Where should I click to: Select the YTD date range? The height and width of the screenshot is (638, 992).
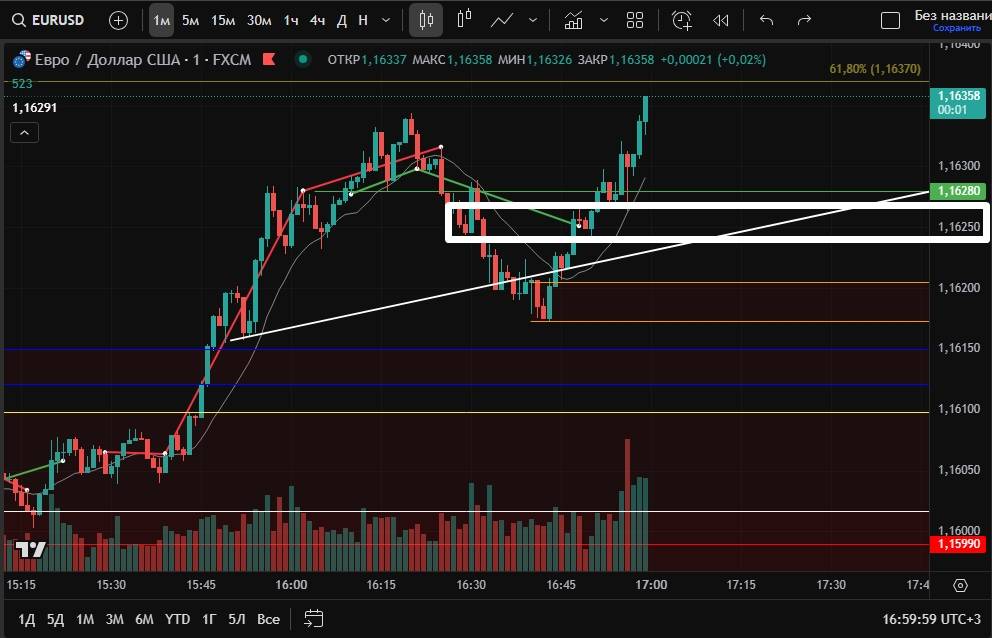coord(177,619)
